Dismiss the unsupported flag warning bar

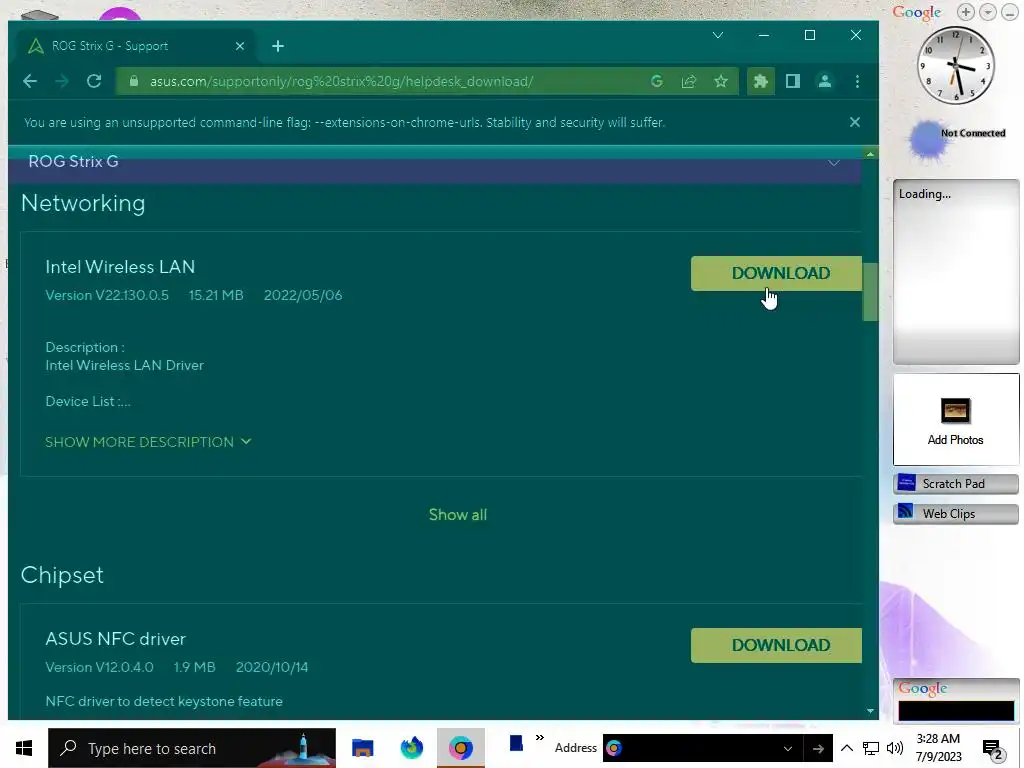855,122
